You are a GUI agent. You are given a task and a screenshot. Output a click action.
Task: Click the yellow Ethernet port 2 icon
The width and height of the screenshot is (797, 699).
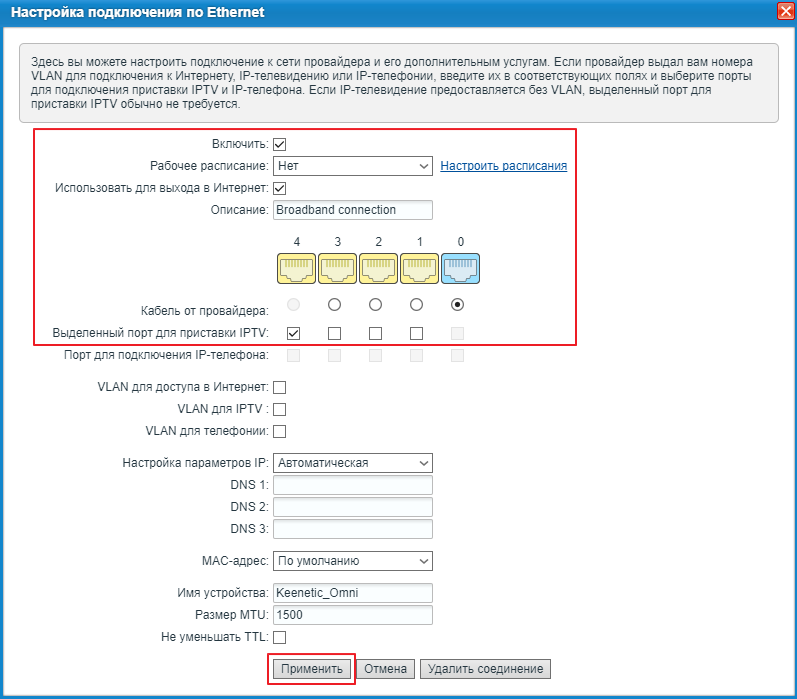tap(378, 269)
